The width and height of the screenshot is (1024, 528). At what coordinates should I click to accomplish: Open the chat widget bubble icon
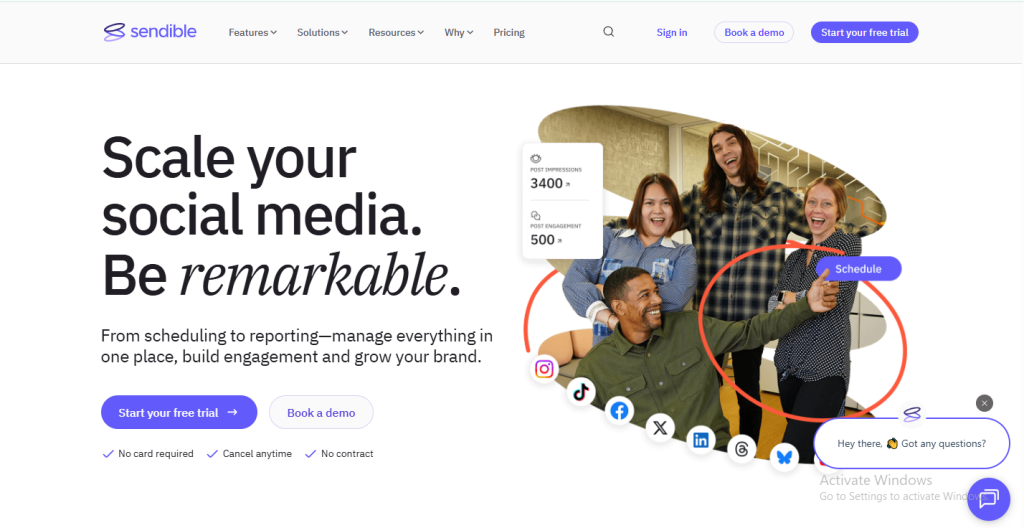[988, 498]
